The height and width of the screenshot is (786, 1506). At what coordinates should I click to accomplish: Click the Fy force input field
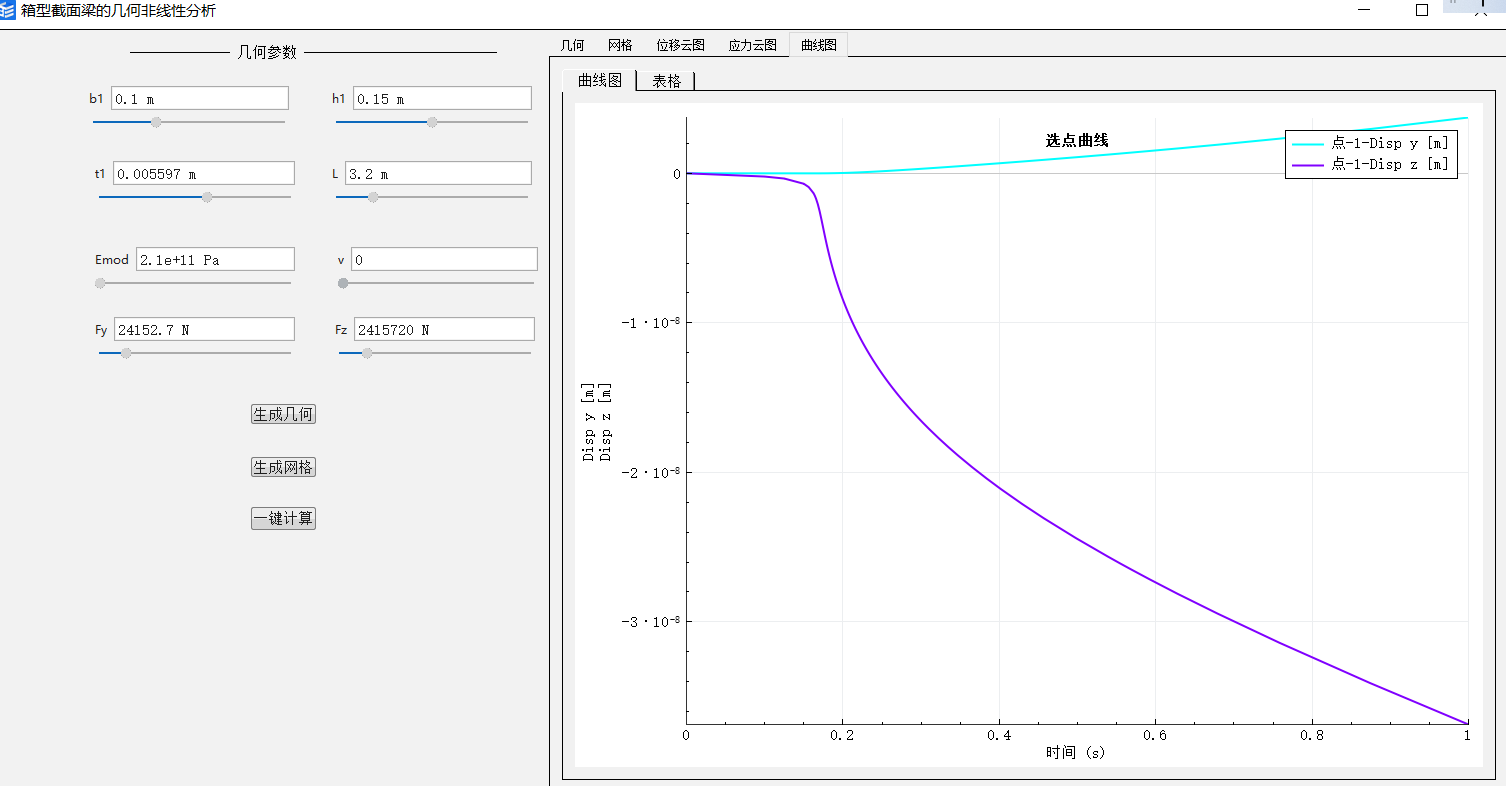coord(204,329)
